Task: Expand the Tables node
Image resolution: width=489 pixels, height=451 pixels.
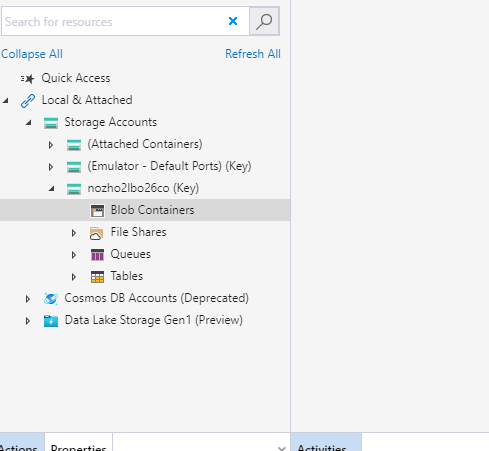Action: (74, 277)
